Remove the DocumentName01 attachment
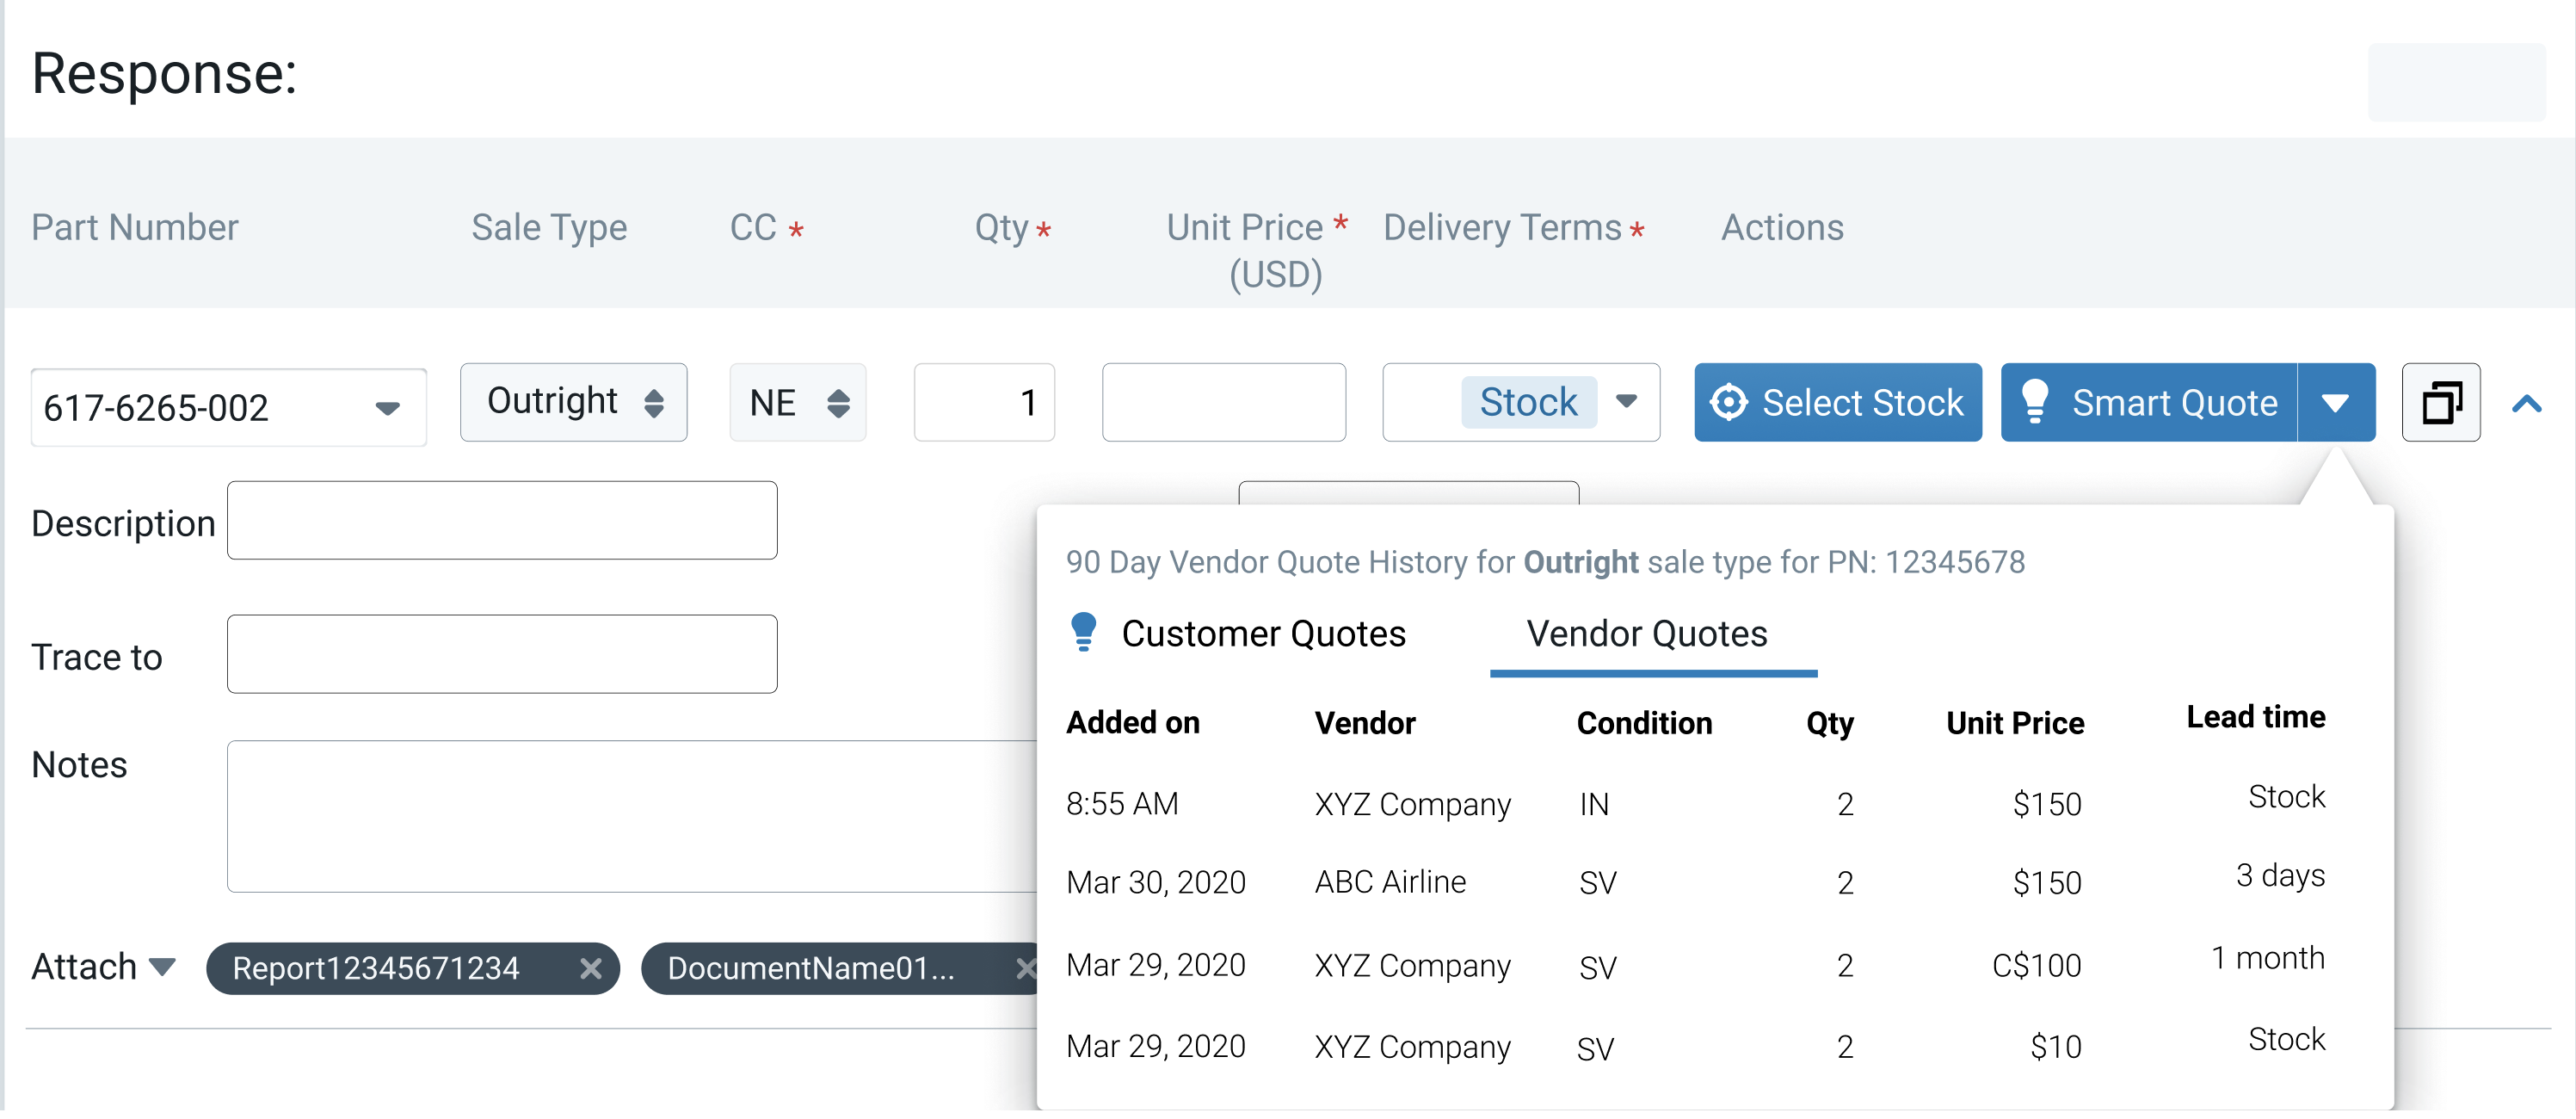2576x1119 pixels. click(x=1024, y=968)
